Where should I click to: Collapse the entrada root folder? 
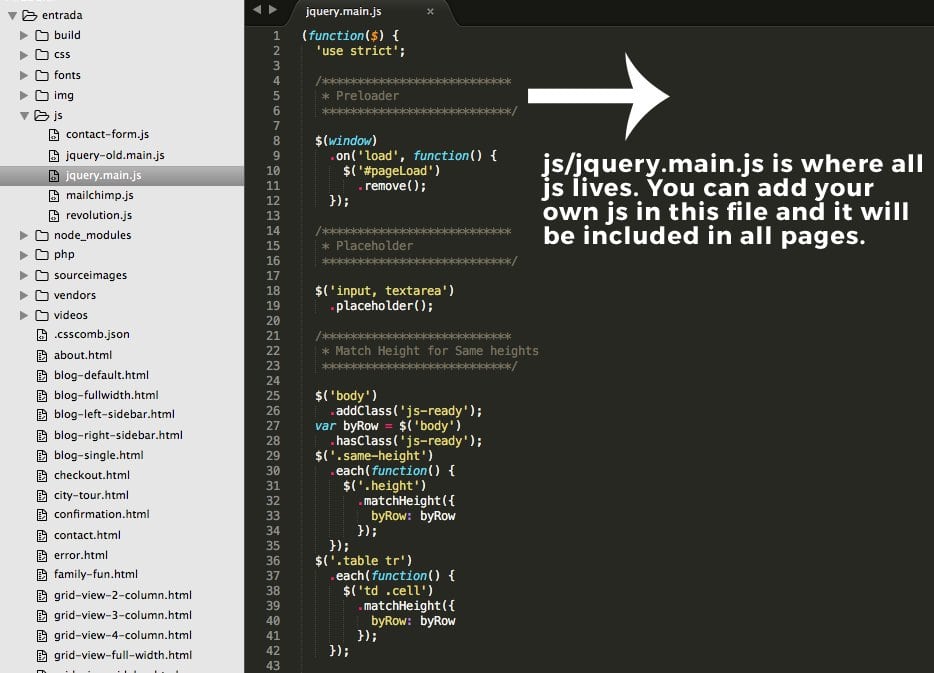tap(12, 15)
